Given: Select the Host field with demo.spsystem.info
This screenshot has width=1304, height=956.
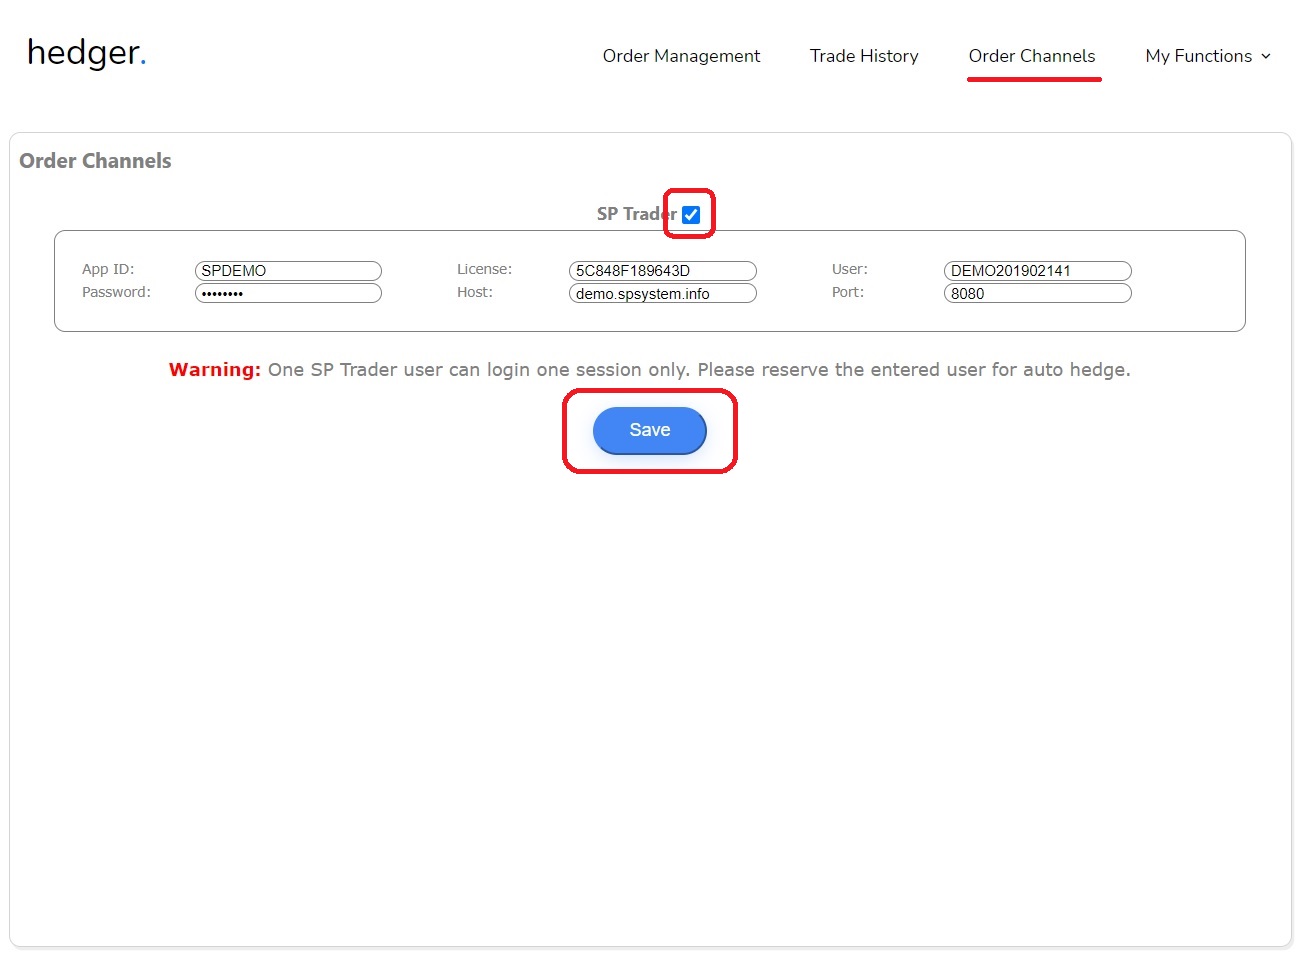Looking at the screenshot, I should click(662, 293).
